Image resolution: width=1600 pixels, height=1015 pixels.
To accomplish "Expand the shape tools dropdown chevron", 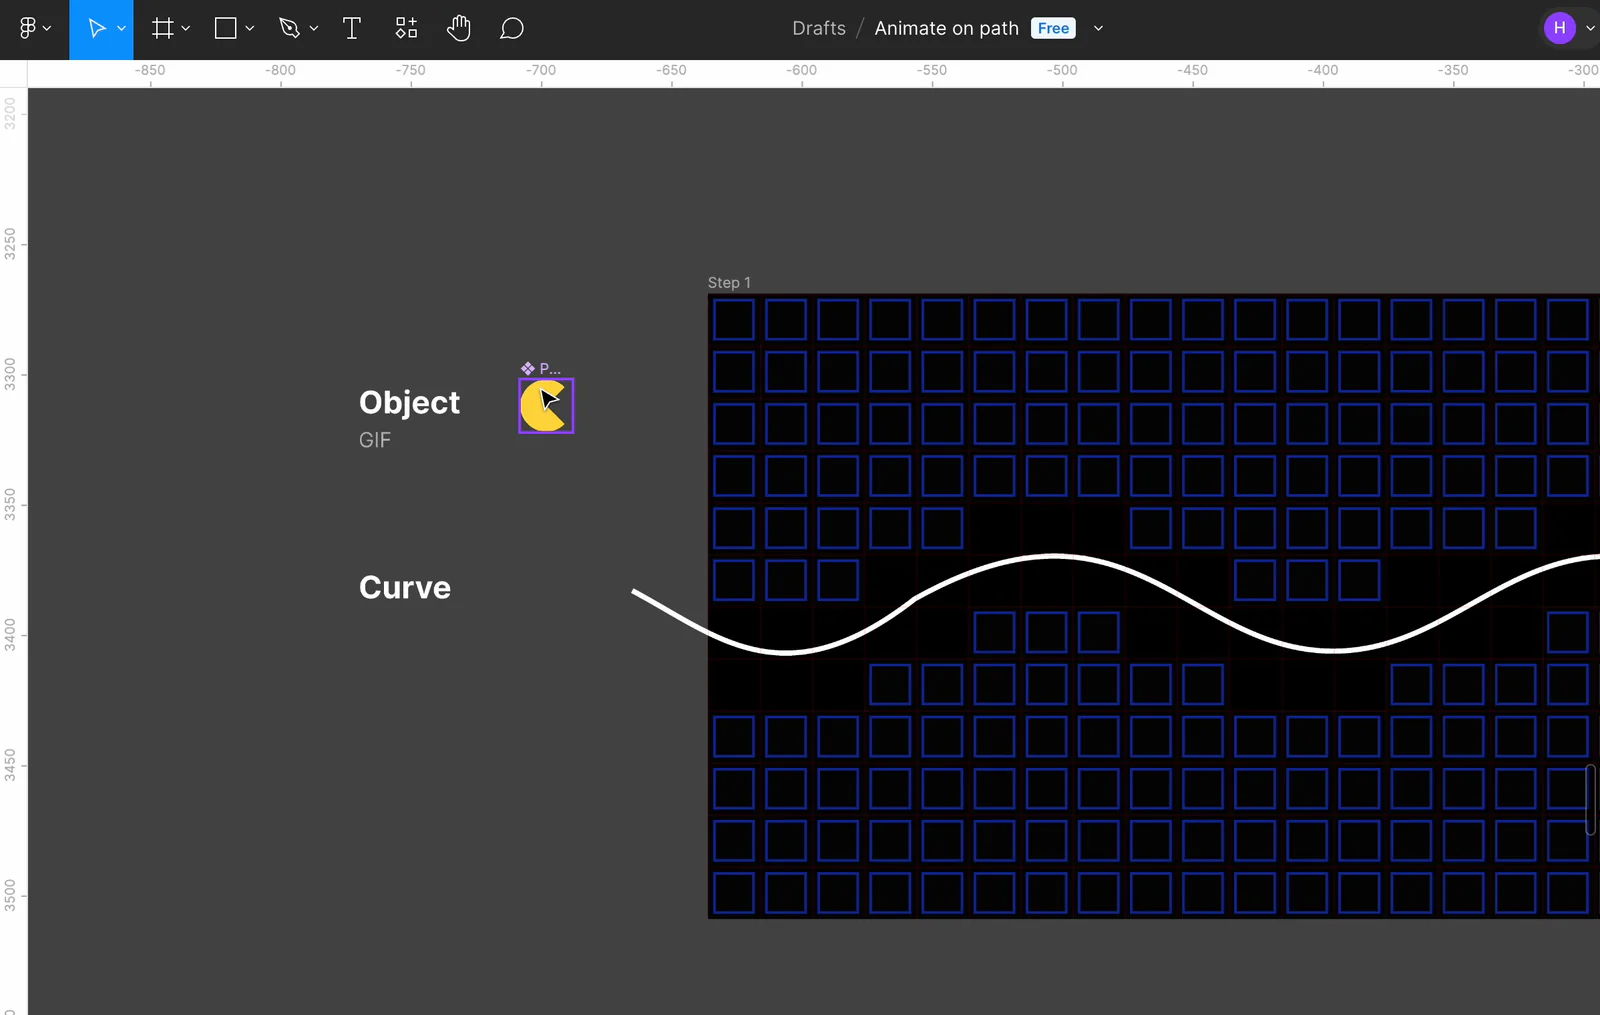I will (x=250, y=29).
